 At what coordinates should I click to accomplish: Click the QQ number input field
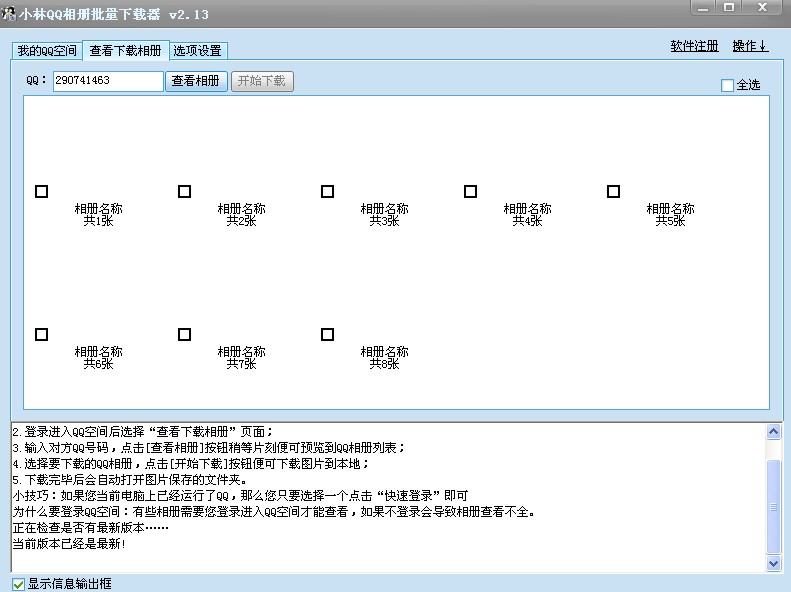(108, 81)
